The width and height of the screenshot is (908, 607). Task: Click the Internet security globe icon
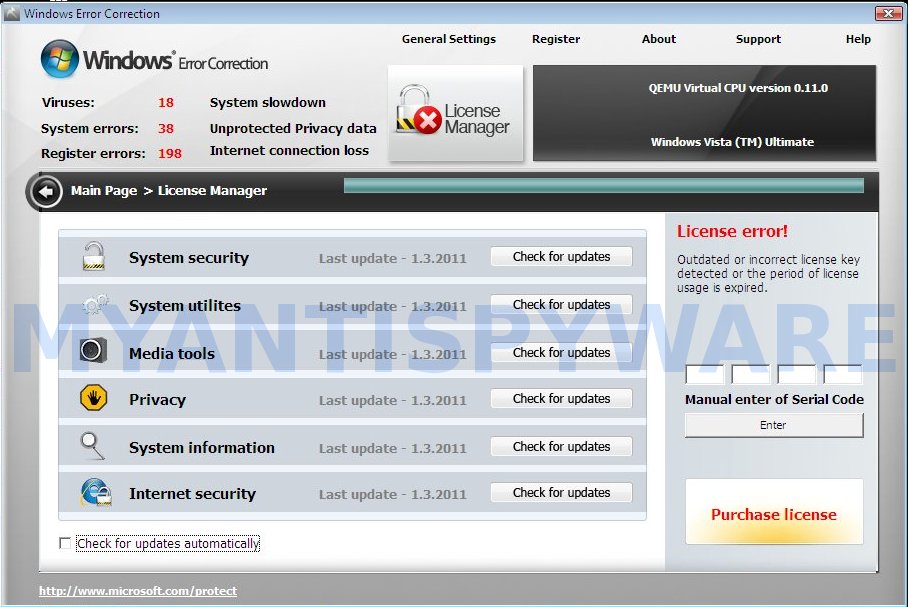(x=96, y=493)
